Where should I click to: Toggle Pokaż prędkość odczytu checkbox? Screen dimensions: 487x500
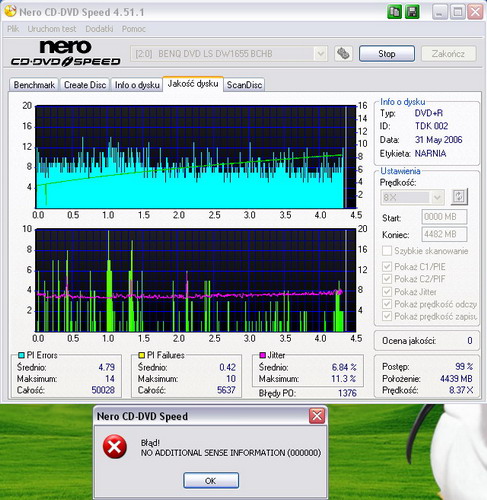(387, 304)
